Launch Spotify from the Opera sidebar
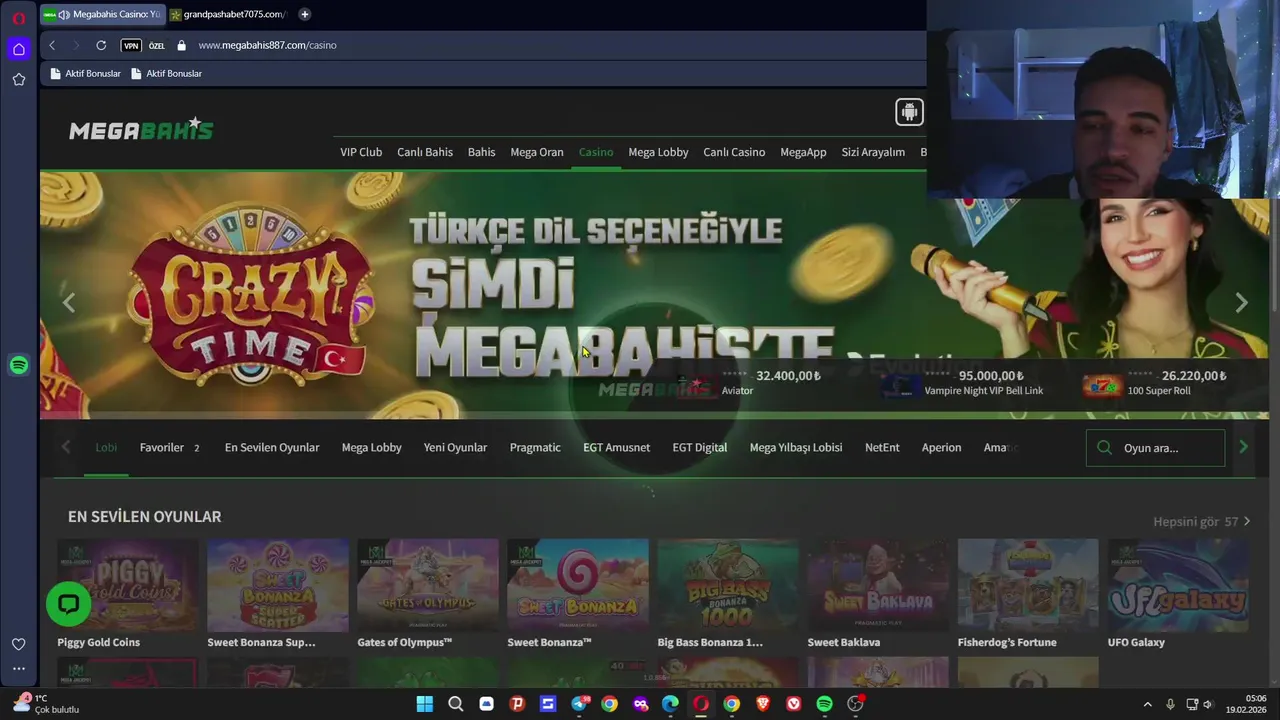 pos(18,365)
